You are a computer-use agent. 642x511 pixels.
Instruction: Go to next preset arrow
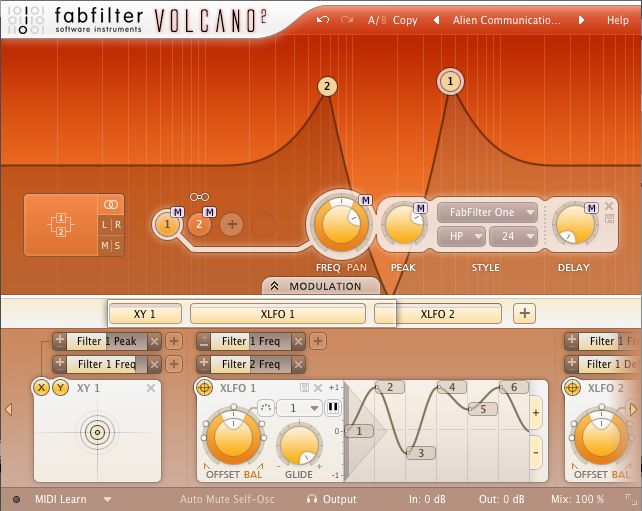pos(581,20)
